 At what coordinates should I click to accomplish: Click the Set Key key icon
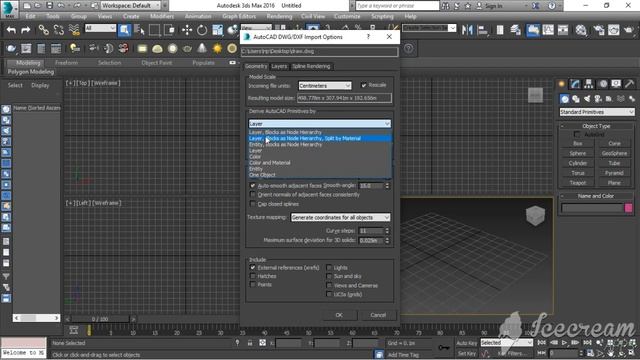[444, 347]
